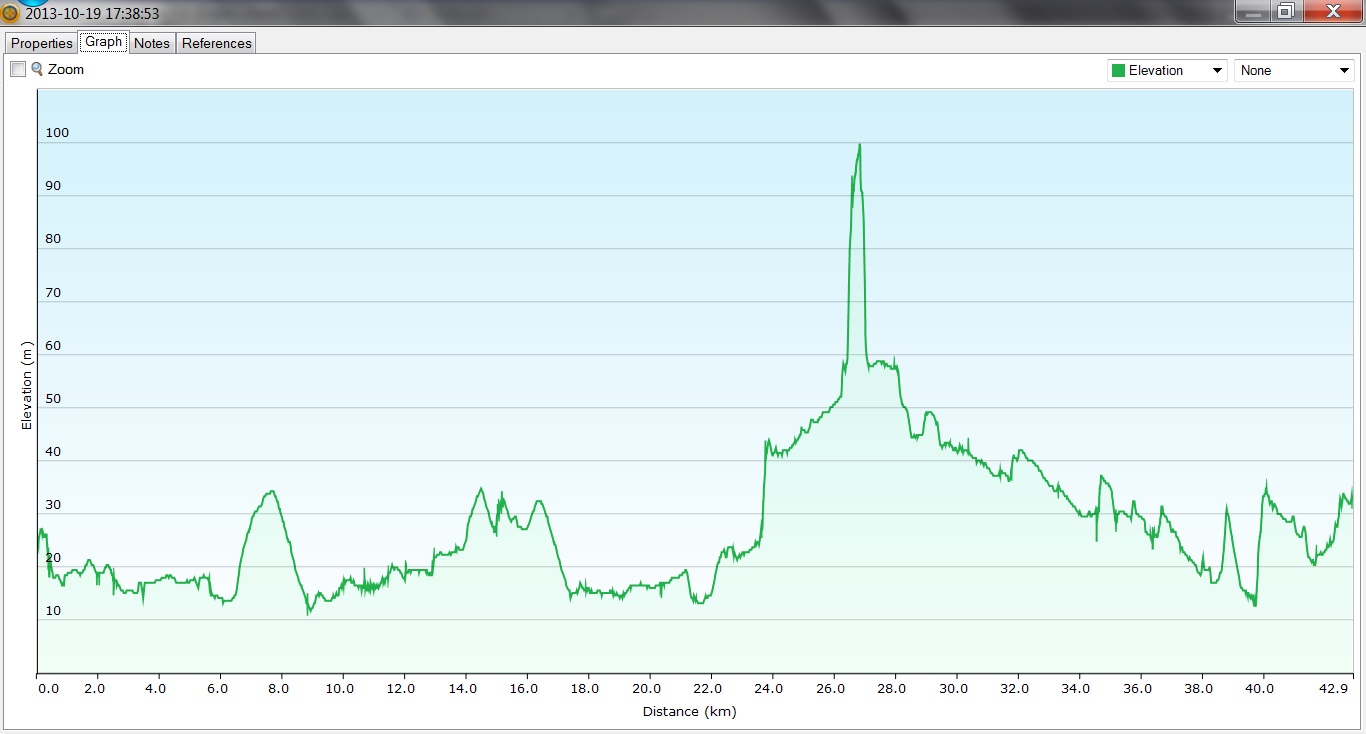Image resolution: width=1366 pixels, height=734 pixels.
Task: Open the Notes tab
Action: 152,43
